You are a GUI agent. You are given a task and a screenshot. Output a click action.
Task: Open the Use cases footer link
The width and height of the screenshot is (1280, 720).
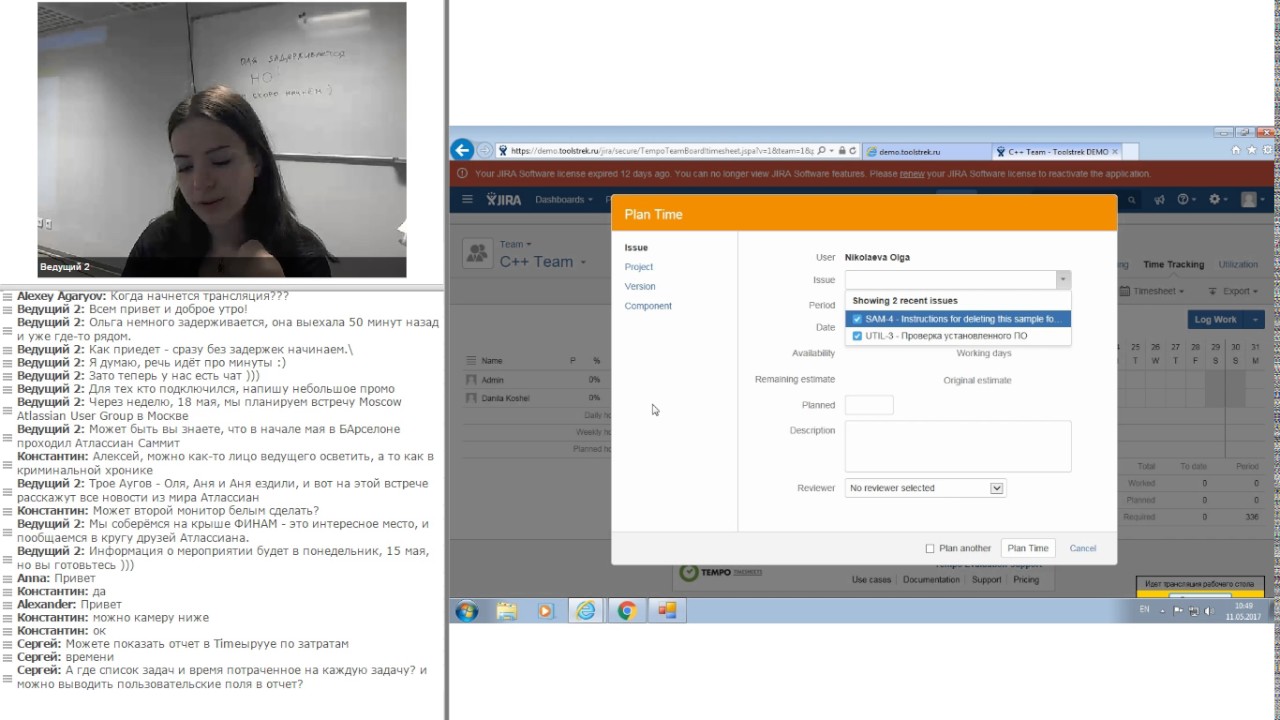pyautogui.click(x=871, y=580)
